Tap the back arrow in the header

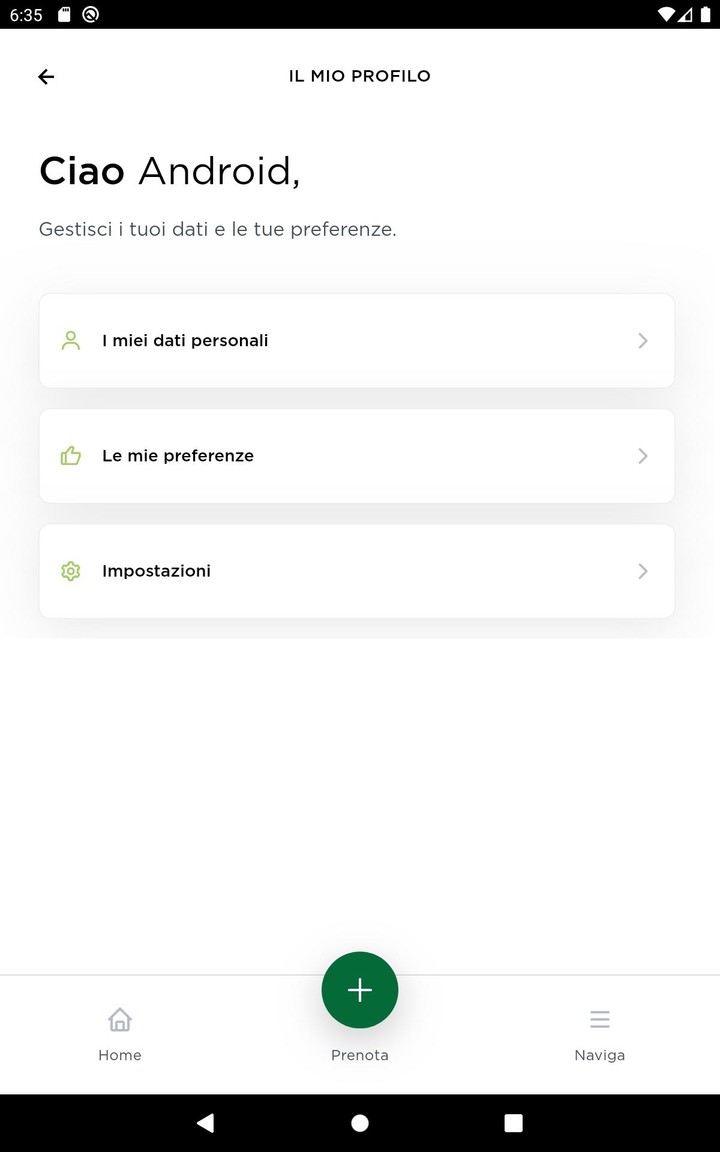click(x=46, y=77)
